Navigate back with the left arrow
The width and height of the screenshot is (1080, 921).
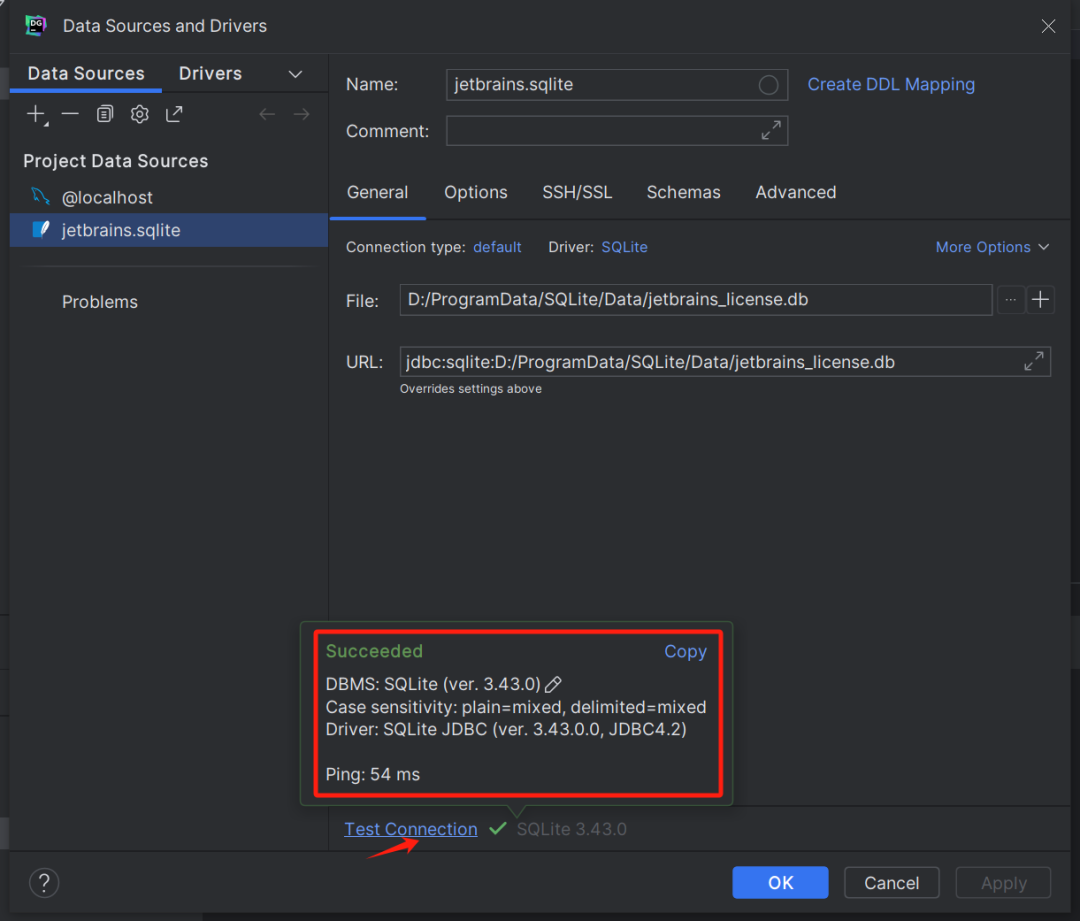point(267,114)
